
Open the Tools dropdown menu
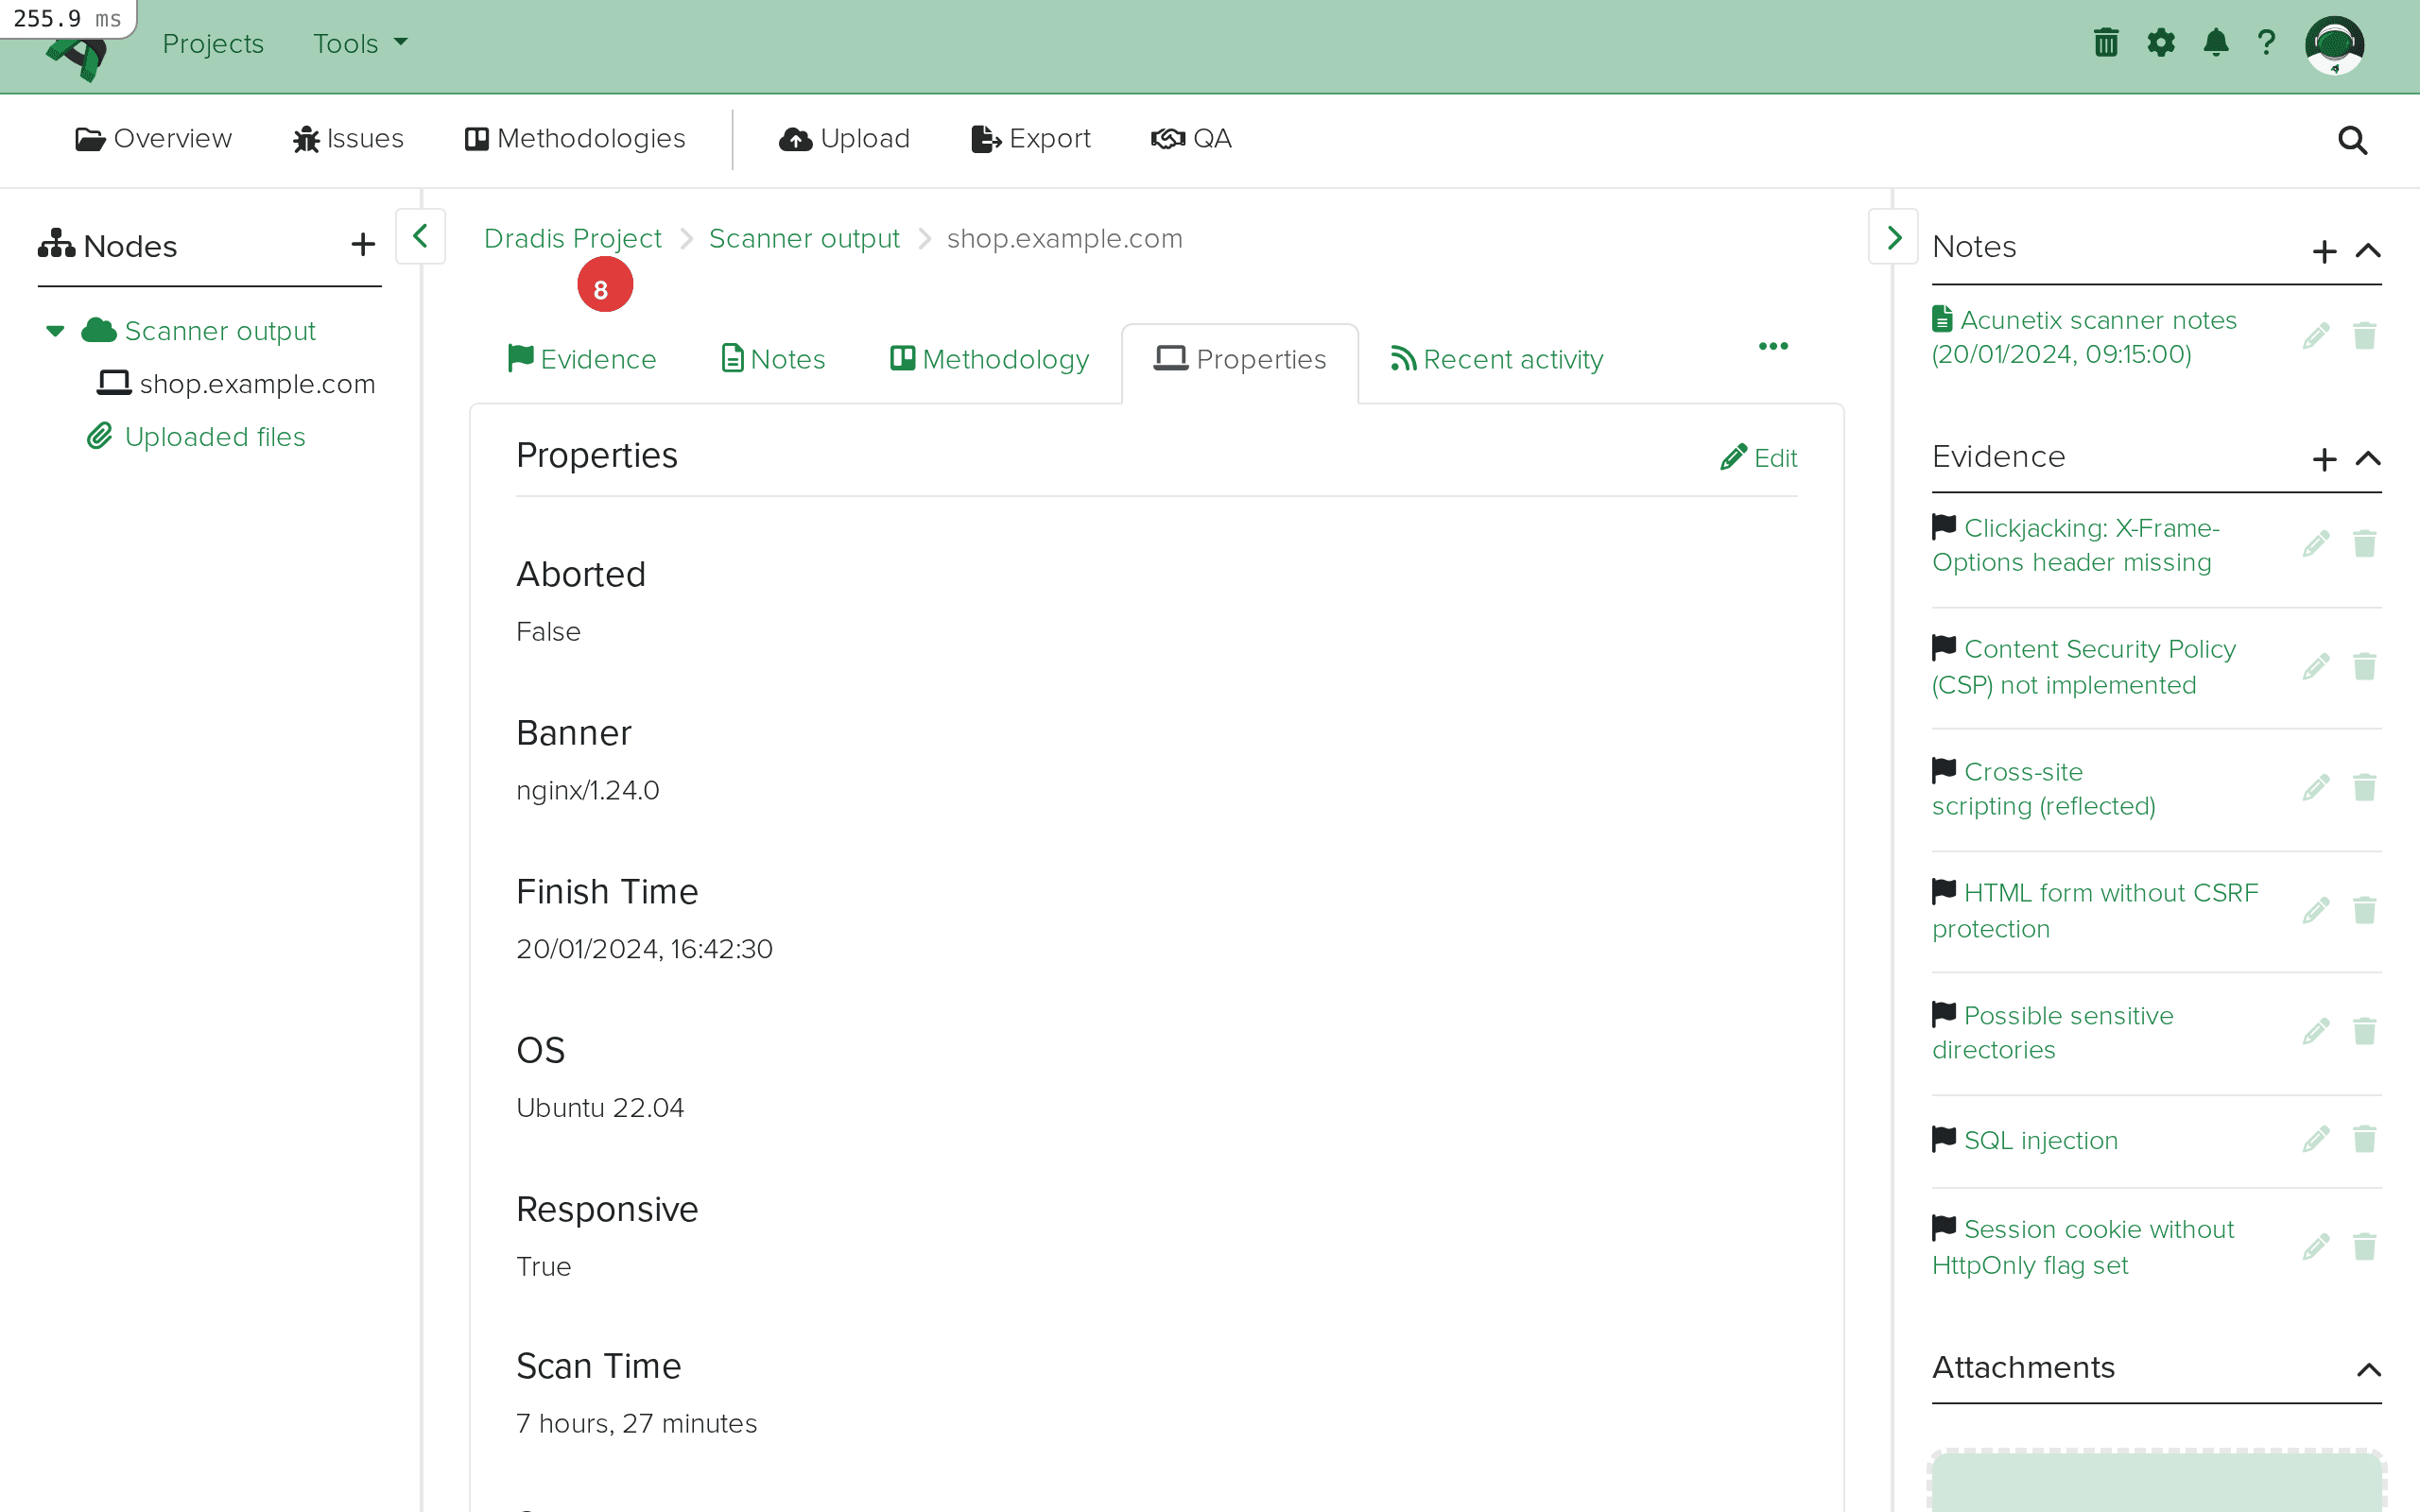point(360,43)
